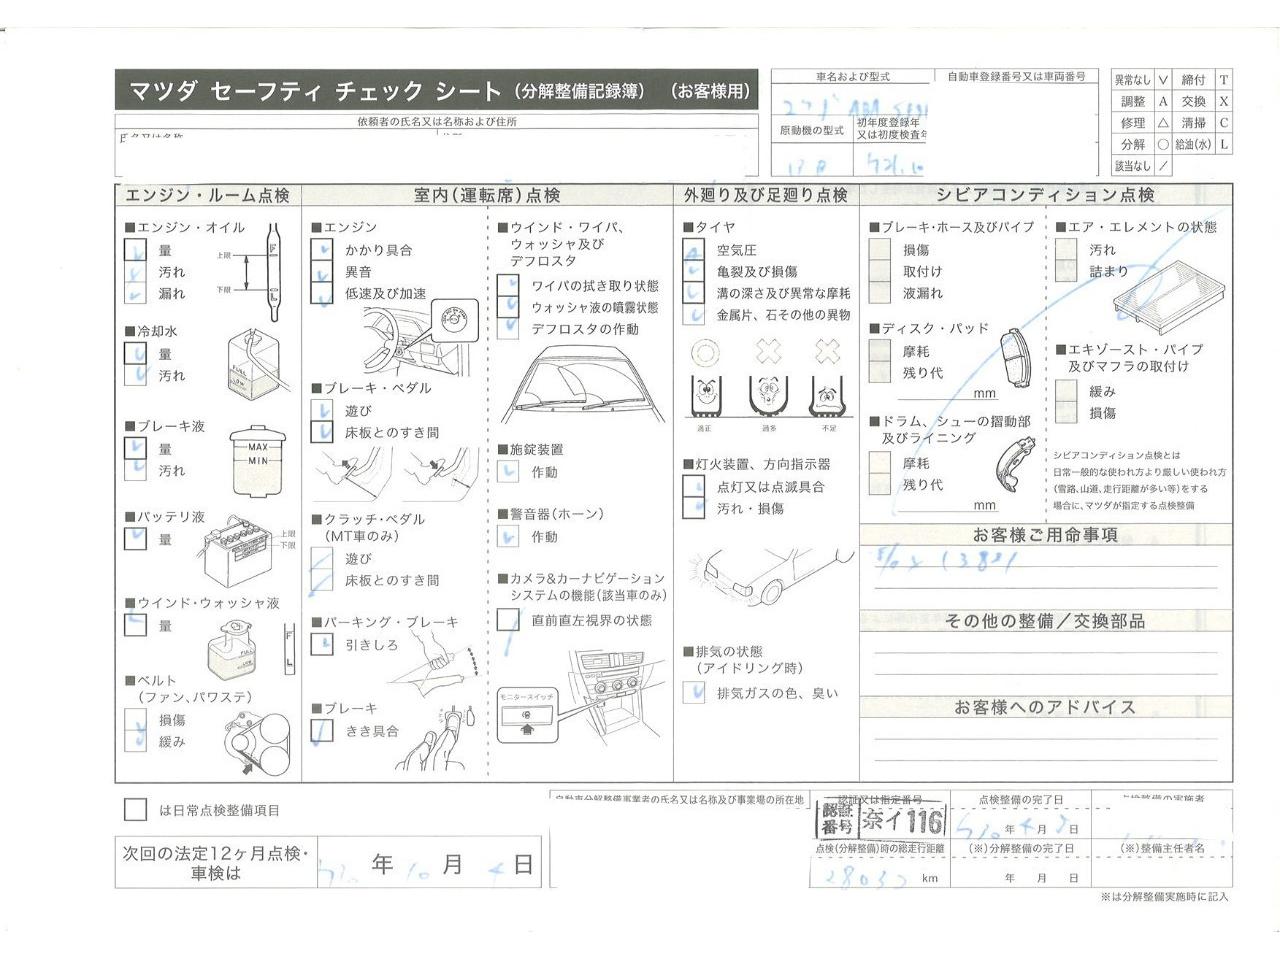The height and width of the screenshot is (960, 1280).
Task: Check the 冷却水 量 box
Action: pyautogui.click(x=136, y=354)
